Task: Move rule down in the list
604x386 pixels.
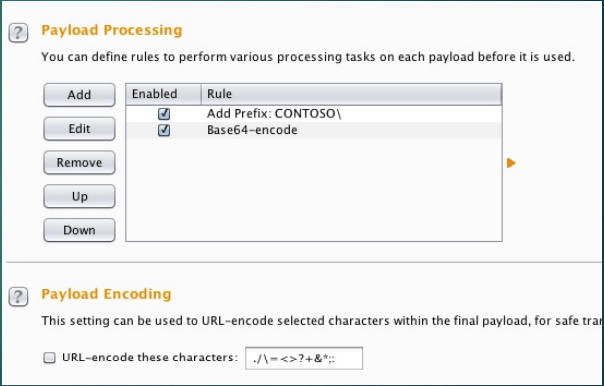Action: pyautogui.click(x=79, y=230)
